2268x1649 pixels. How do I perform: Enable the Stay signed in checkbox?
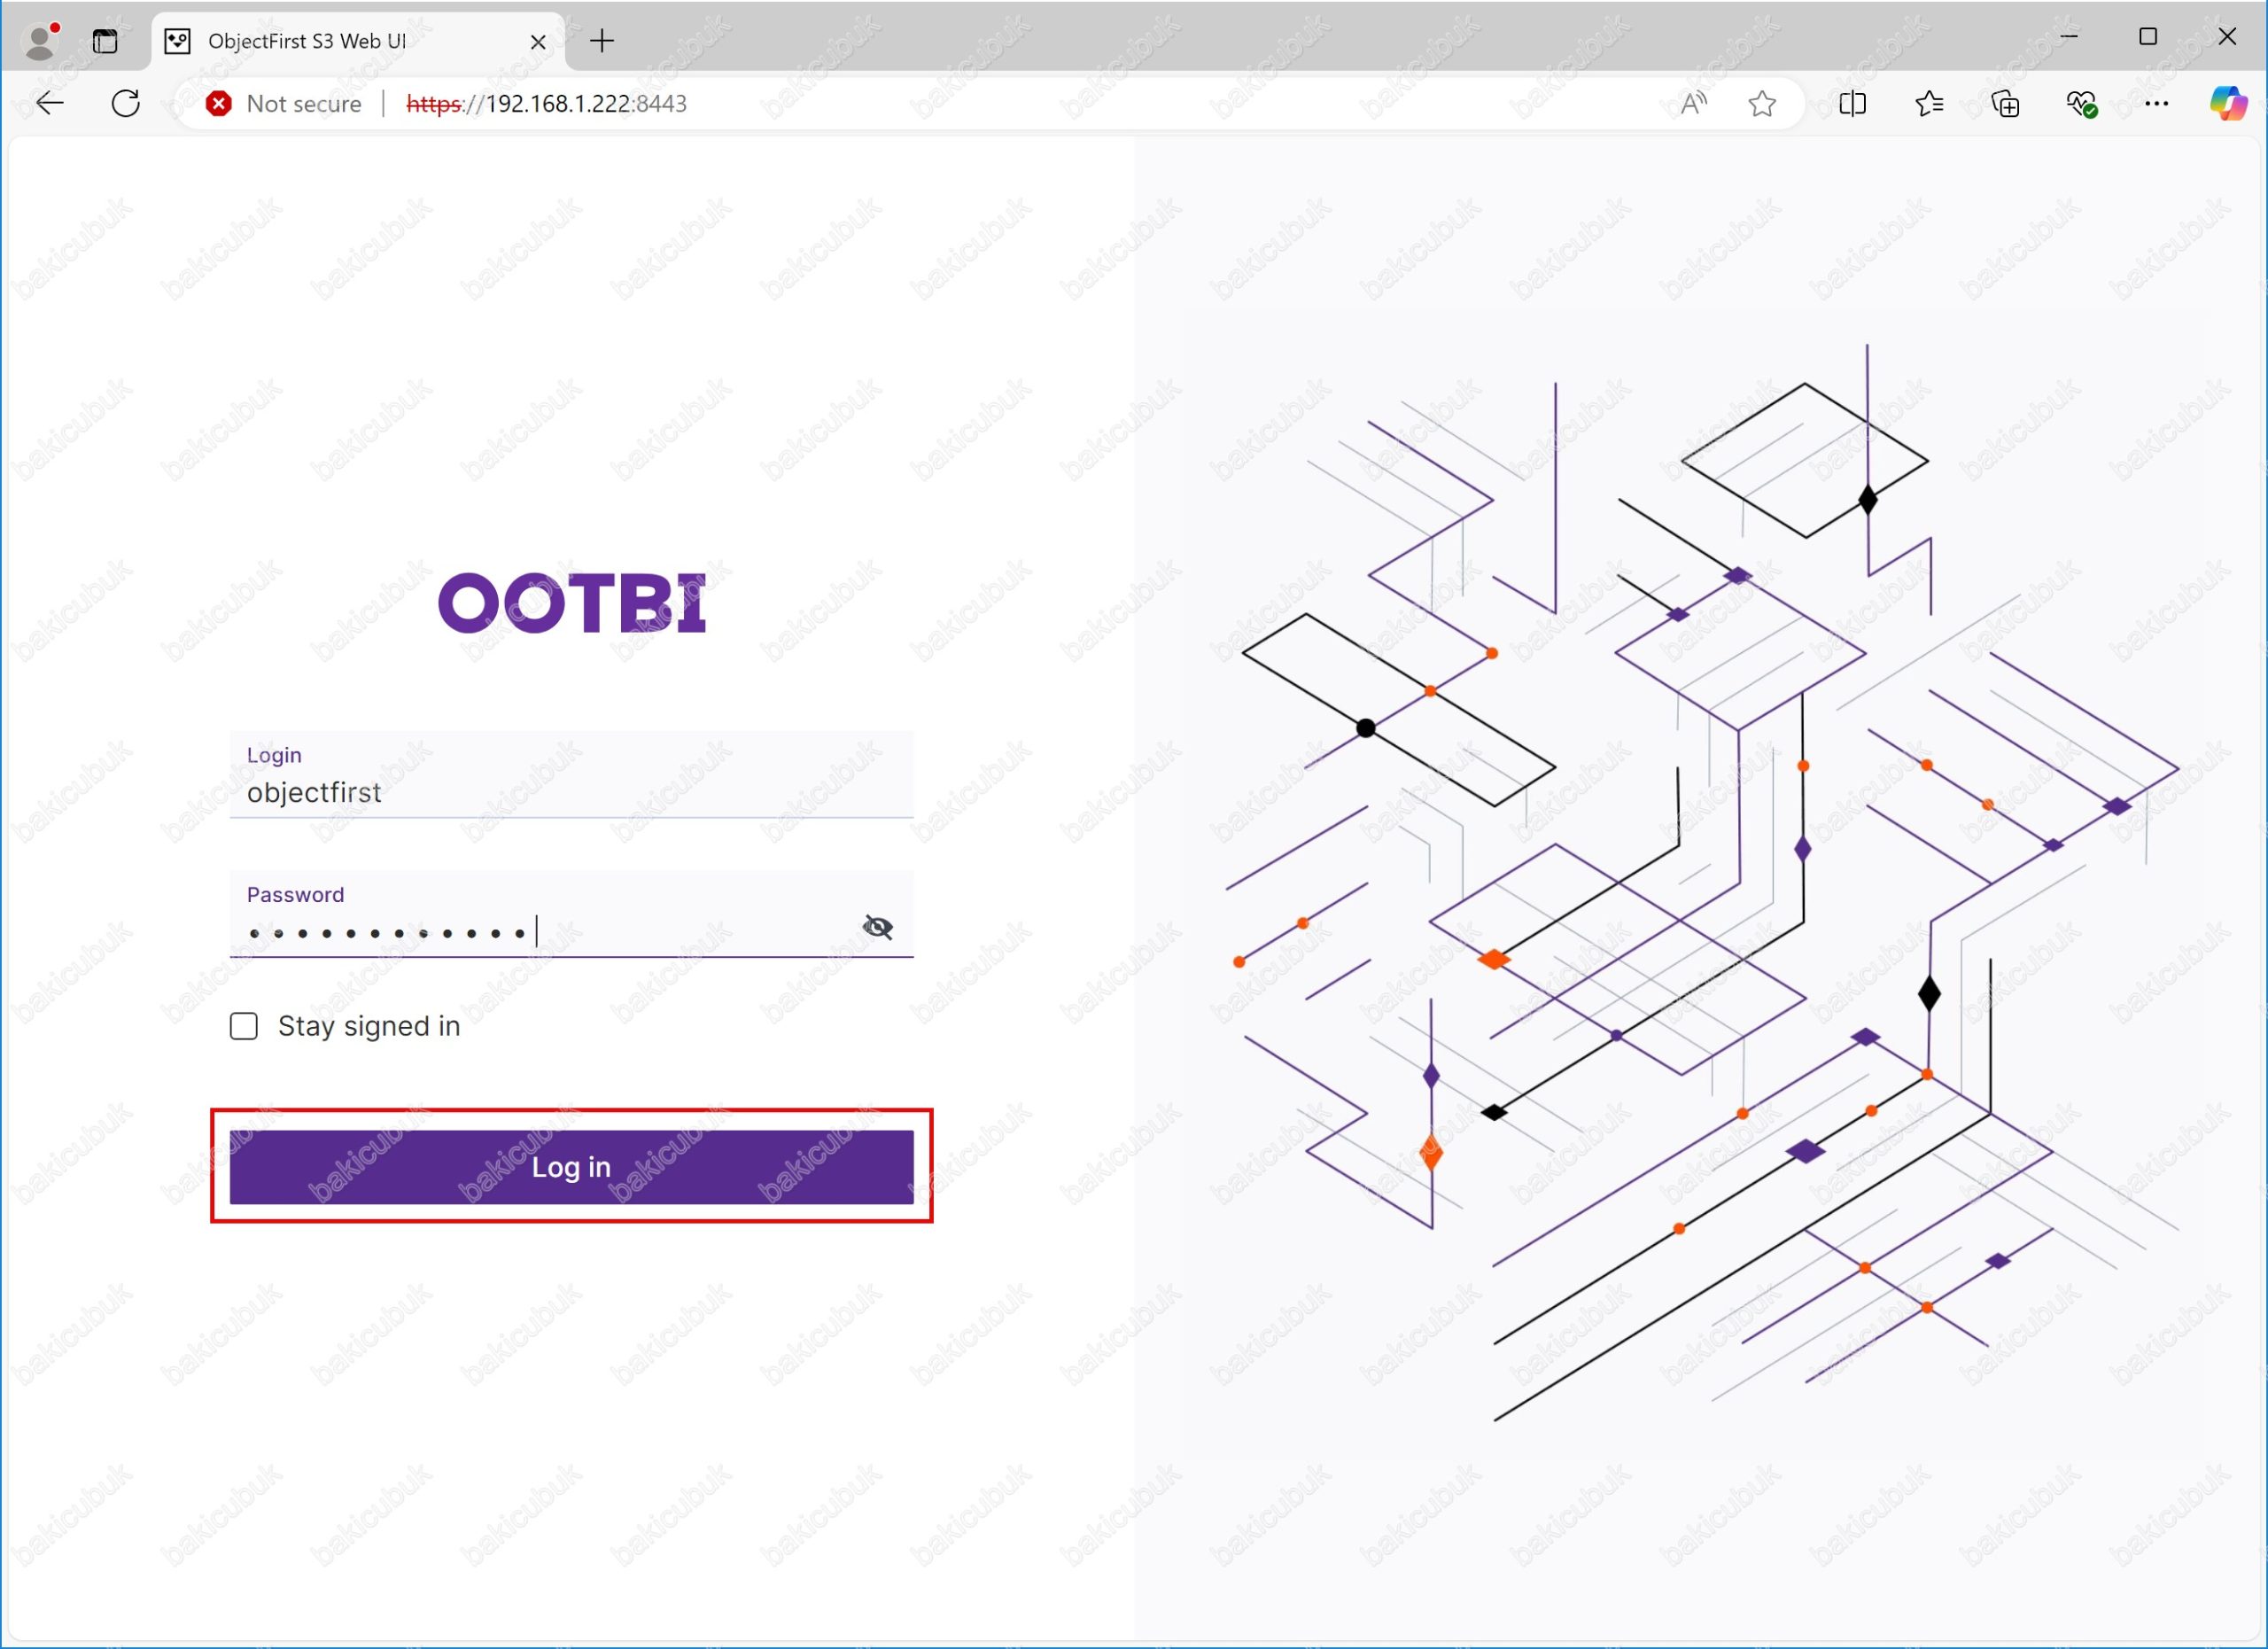point(244,1026)
